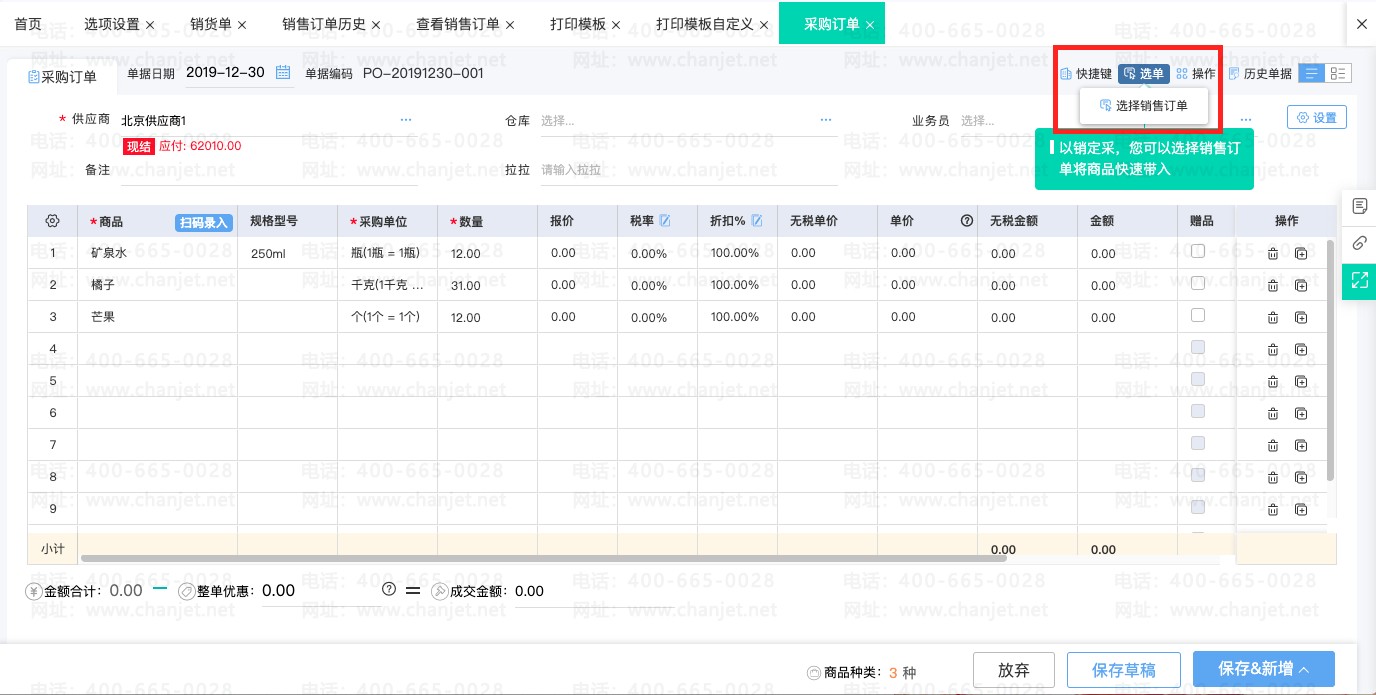Click the help icon beside 整单优惠
Image resolution: width=1376 pixels, height=695 pixels.
389,590
